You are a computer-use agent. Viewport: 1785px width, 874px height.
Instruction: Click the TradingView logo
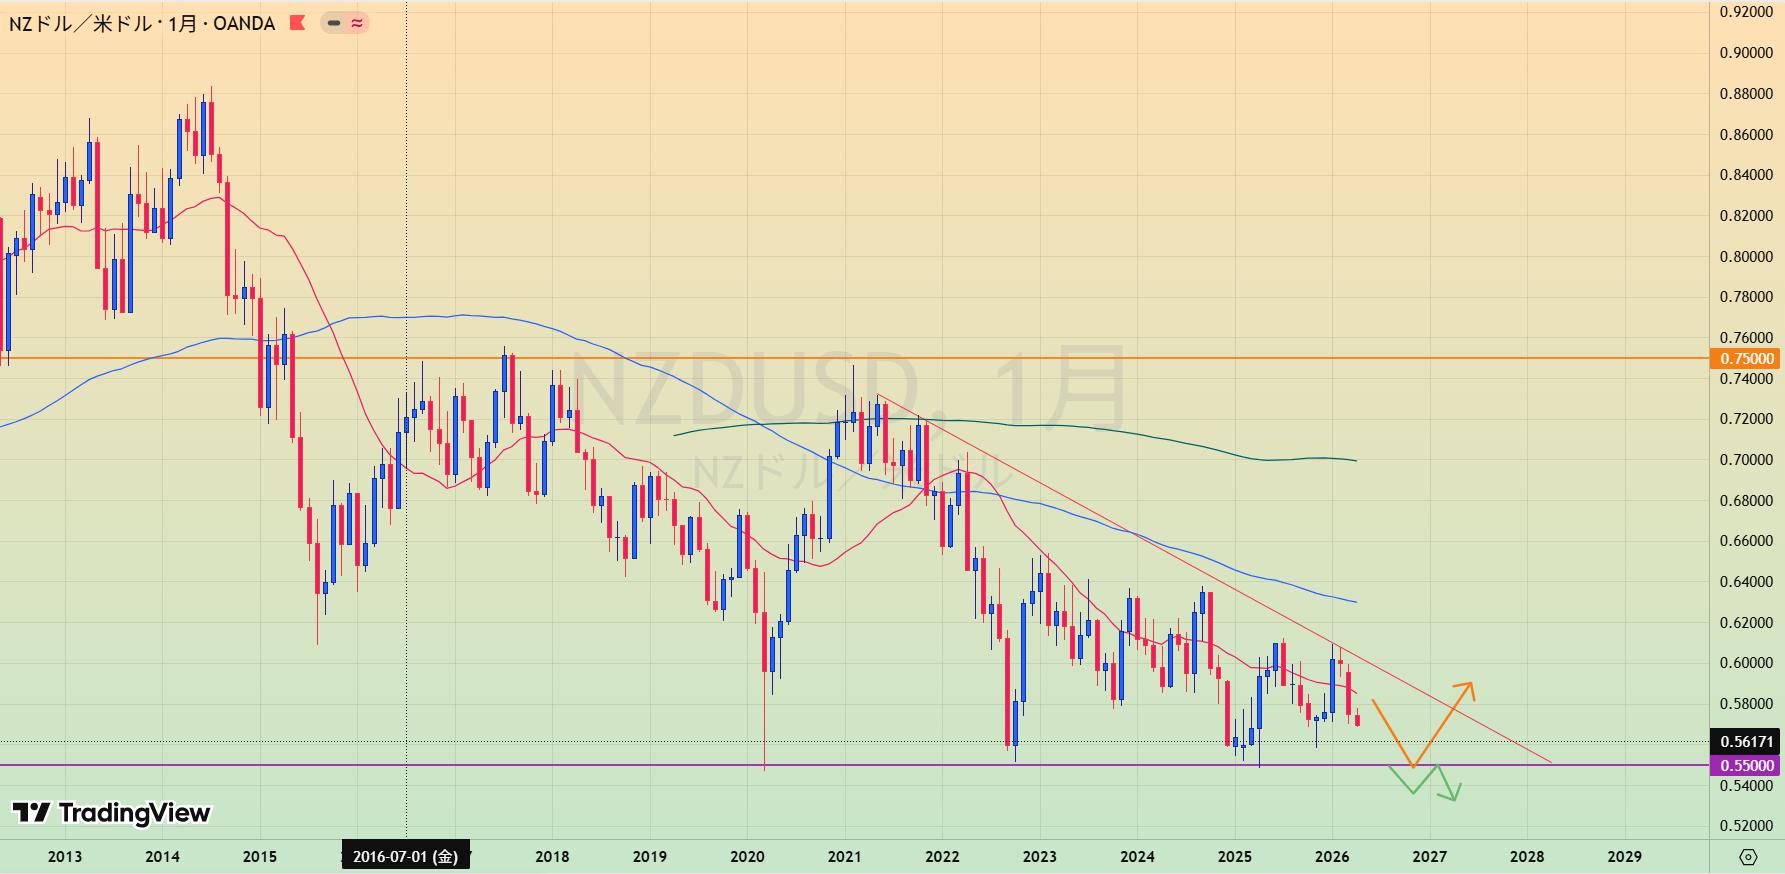tap(111, 813)
